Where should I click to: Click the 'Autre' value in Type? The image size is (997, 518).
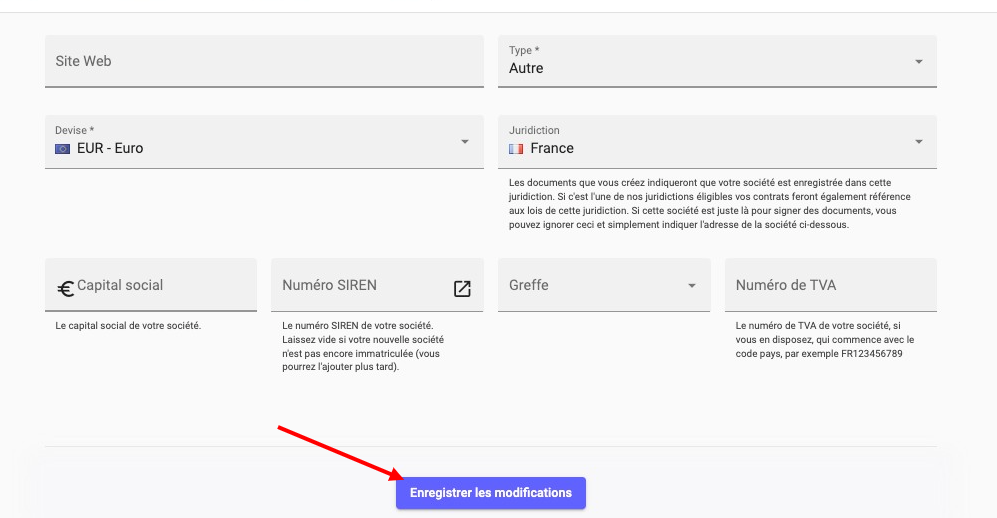click(x=526, y=69)
